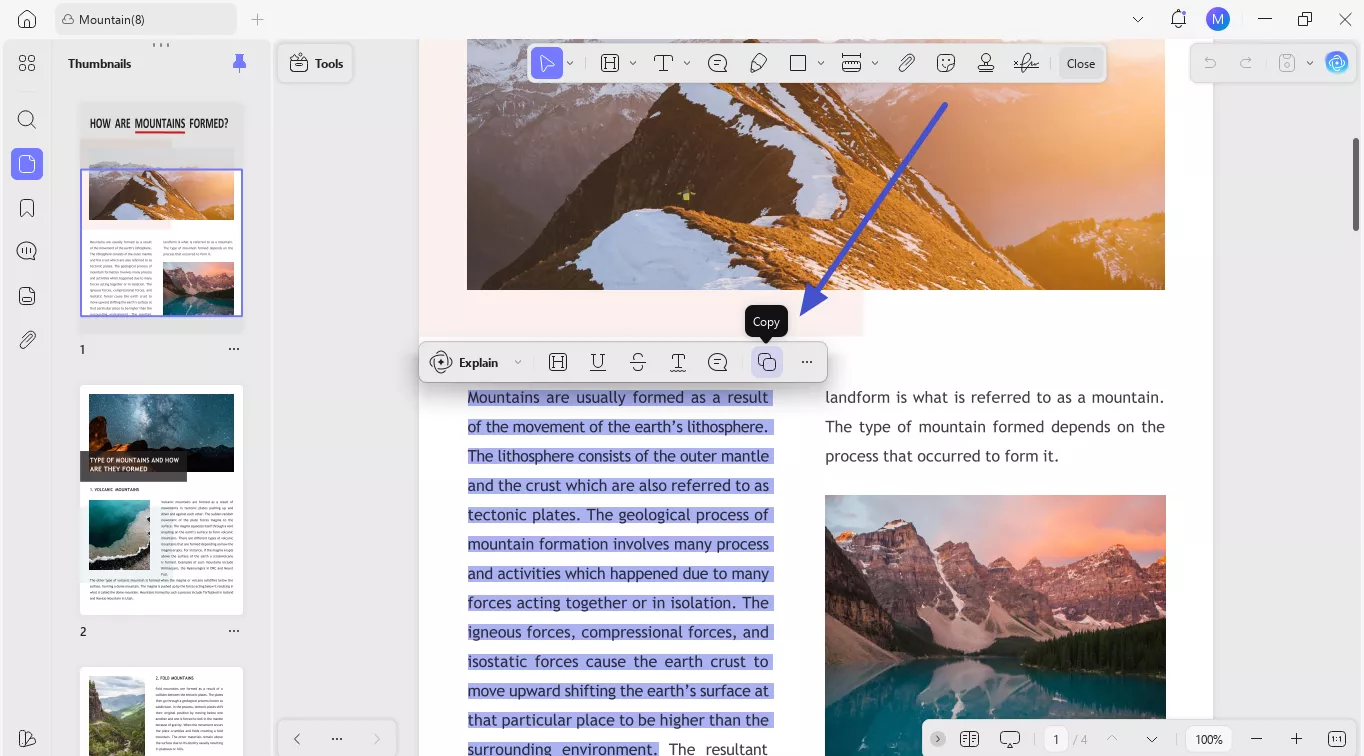This screenshot has width=1364, height=756.
Task: Click the undo arrow
Action: (1210, 63)
